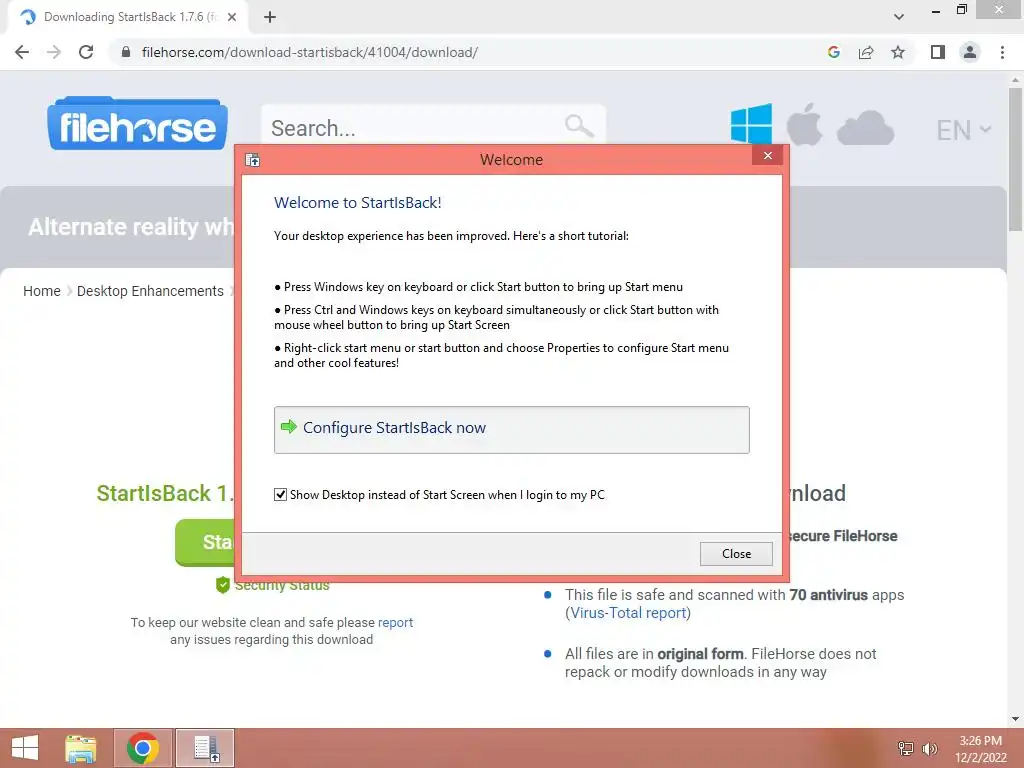Bookmark this page with star icon
1024x768 pixels.
[x=898, y=52]
